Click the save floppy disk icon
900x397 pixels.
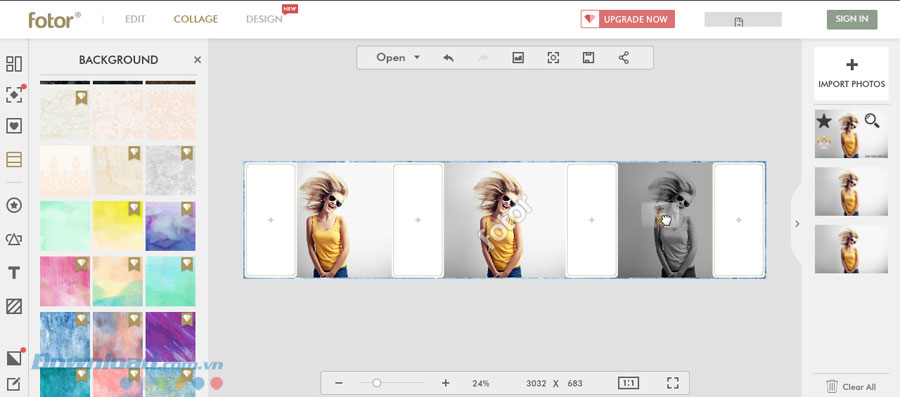coord(588,58)
